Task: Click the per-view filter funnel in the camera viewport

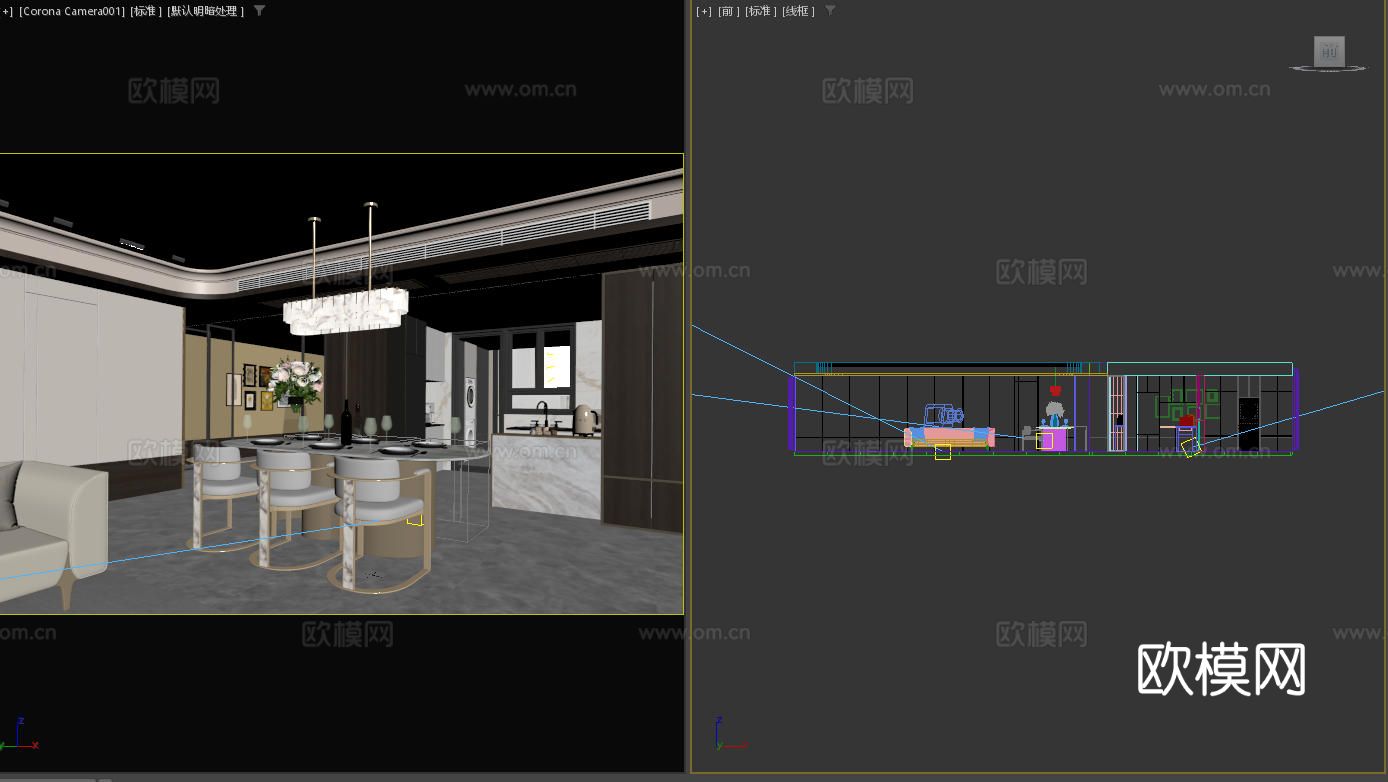Action: point(259,11)
